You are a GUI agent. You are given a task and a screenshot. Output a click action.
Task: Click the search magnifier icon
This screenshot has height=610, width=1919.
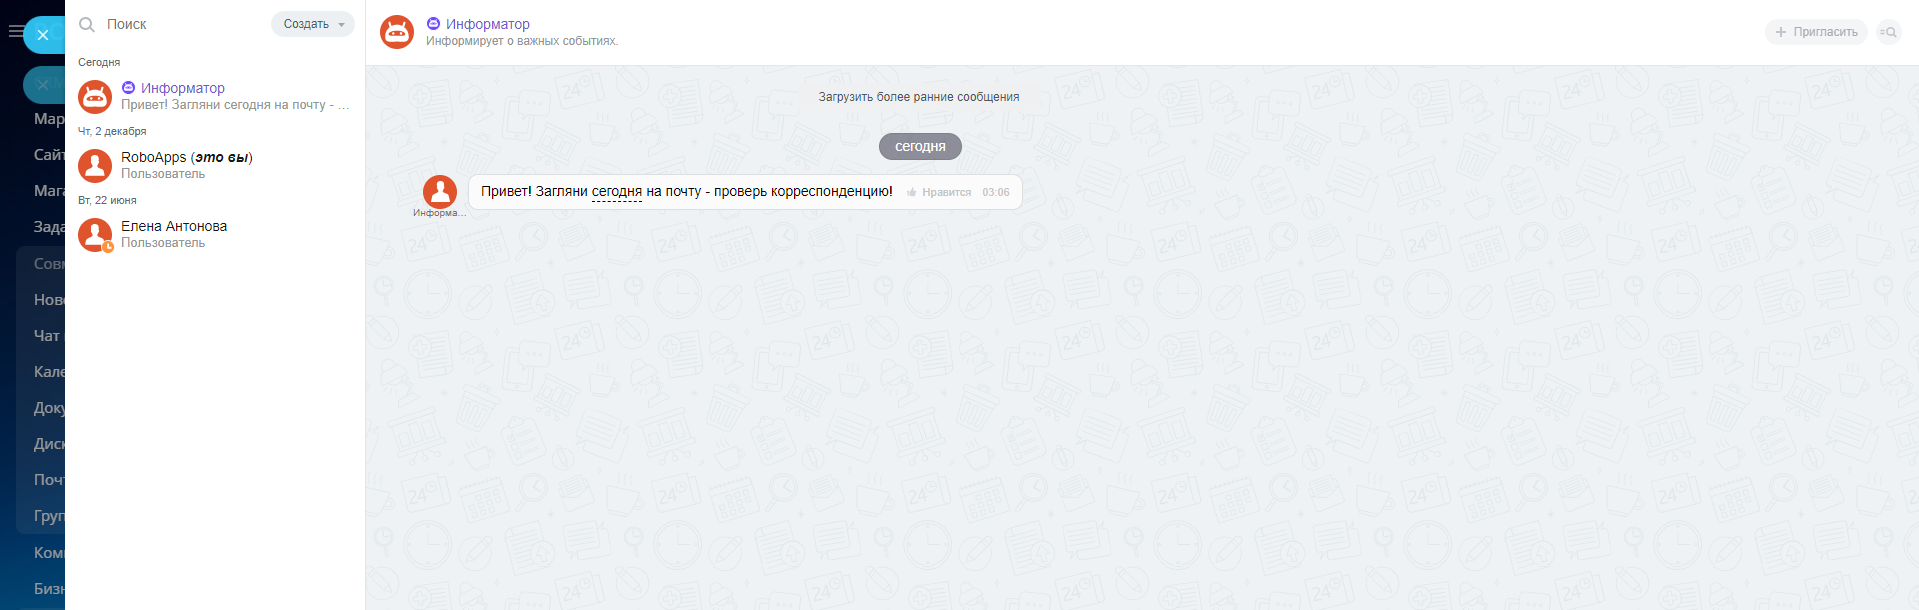click(x=87, y=24)
